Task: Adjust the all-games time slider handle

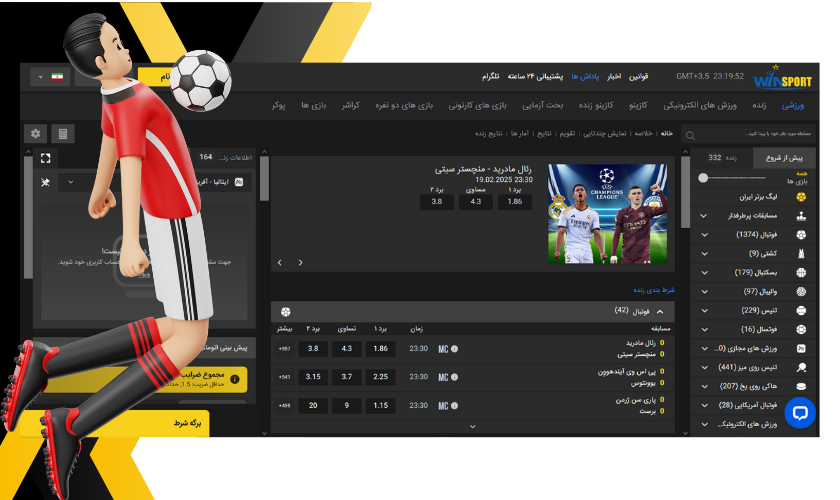Action: pyautogui.click(x=703, y=178)
